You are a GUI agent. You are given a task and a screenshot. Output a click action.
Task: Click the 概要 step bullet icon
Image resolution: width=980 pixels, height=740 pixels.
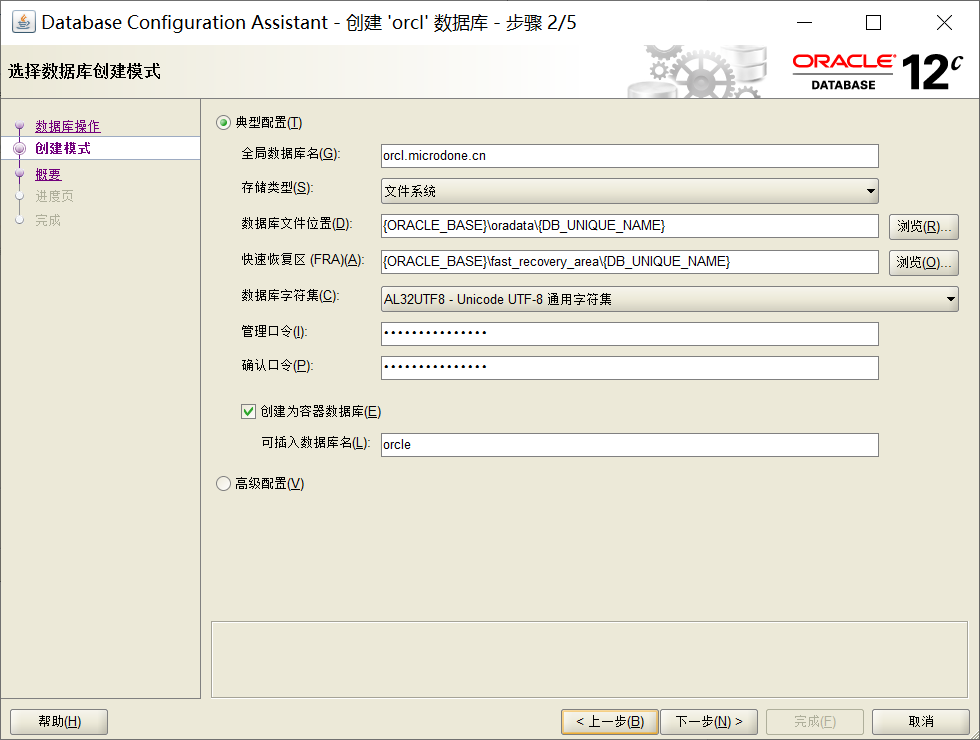coord(19,173)
